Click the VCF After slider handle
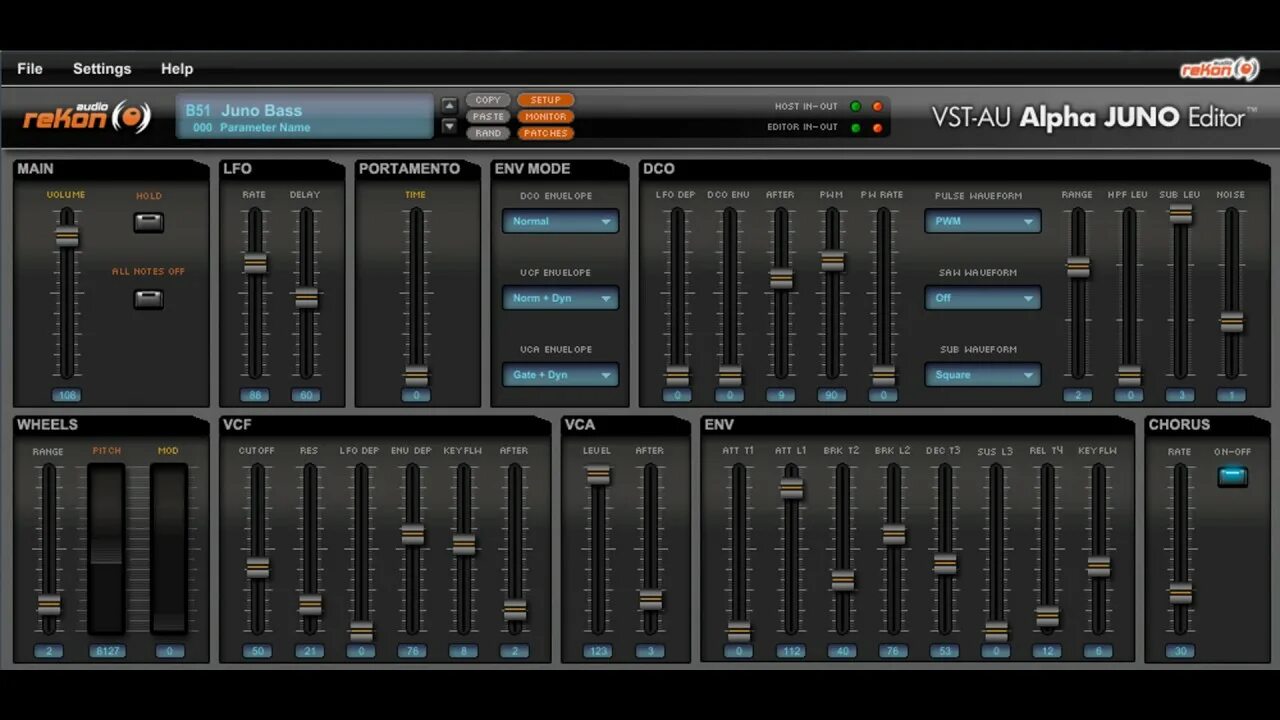Image resolution: width=1280 pixels, height=720 pixels. (x=515, y=610)
